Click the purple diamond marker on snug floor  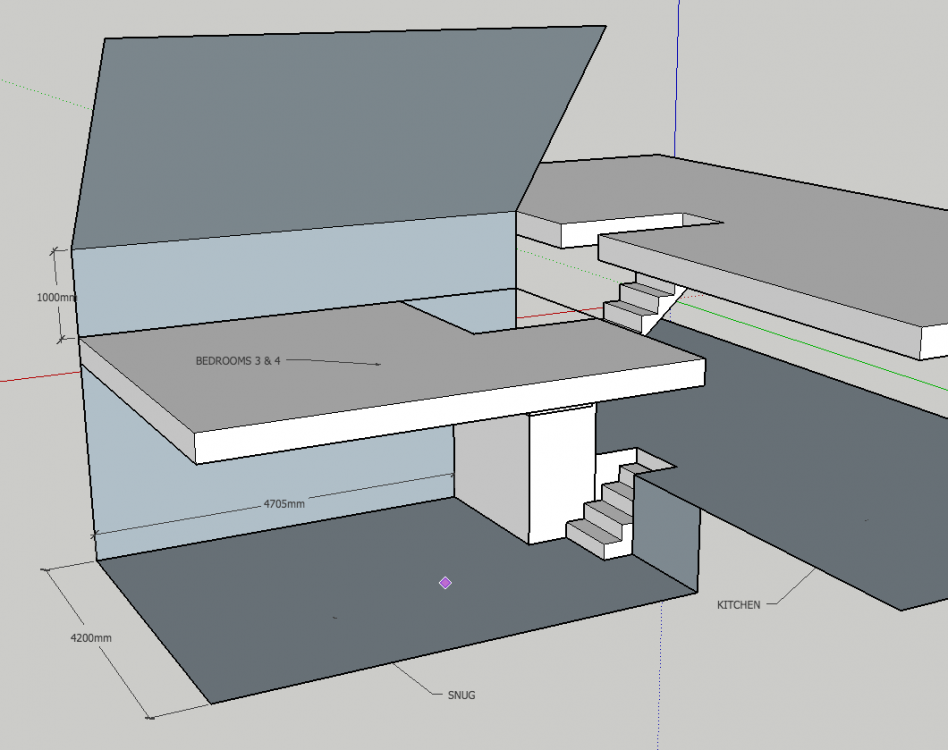pyautogui.click(x=445, y=583)
